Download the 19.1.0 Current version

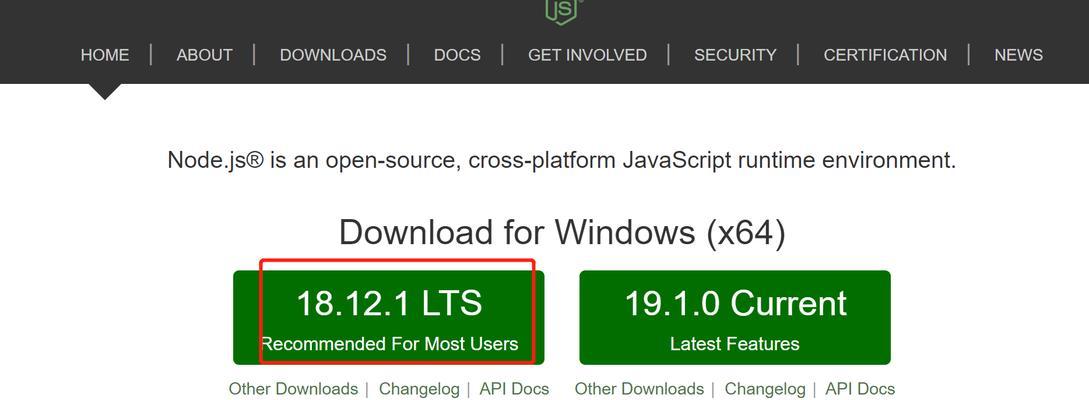coord(735,317)
